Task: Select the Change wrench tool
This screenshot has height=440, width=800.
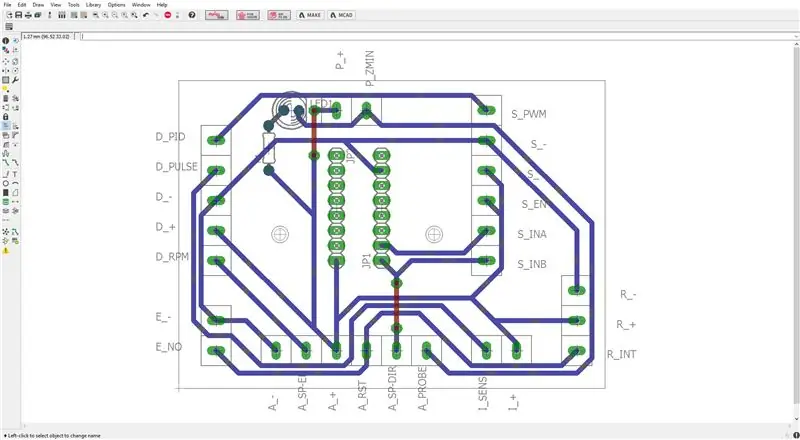Action: coord(15,80)
